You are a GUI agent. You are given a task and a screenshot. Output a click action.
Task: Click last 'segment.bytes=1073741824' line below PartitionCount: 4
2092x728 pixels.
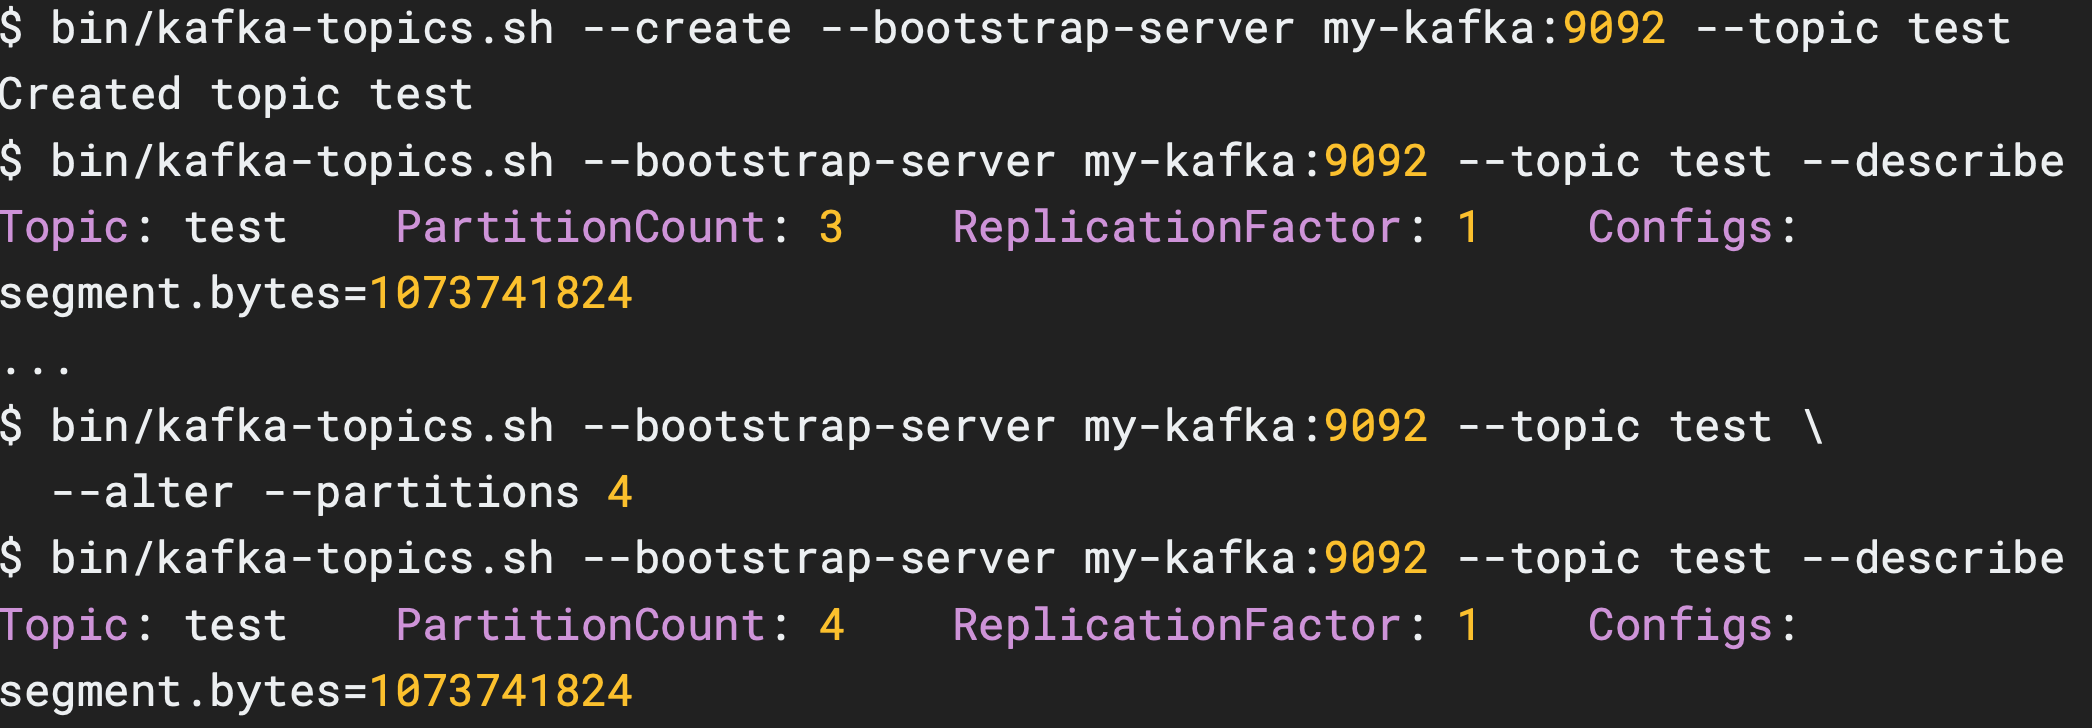point(316,692)
